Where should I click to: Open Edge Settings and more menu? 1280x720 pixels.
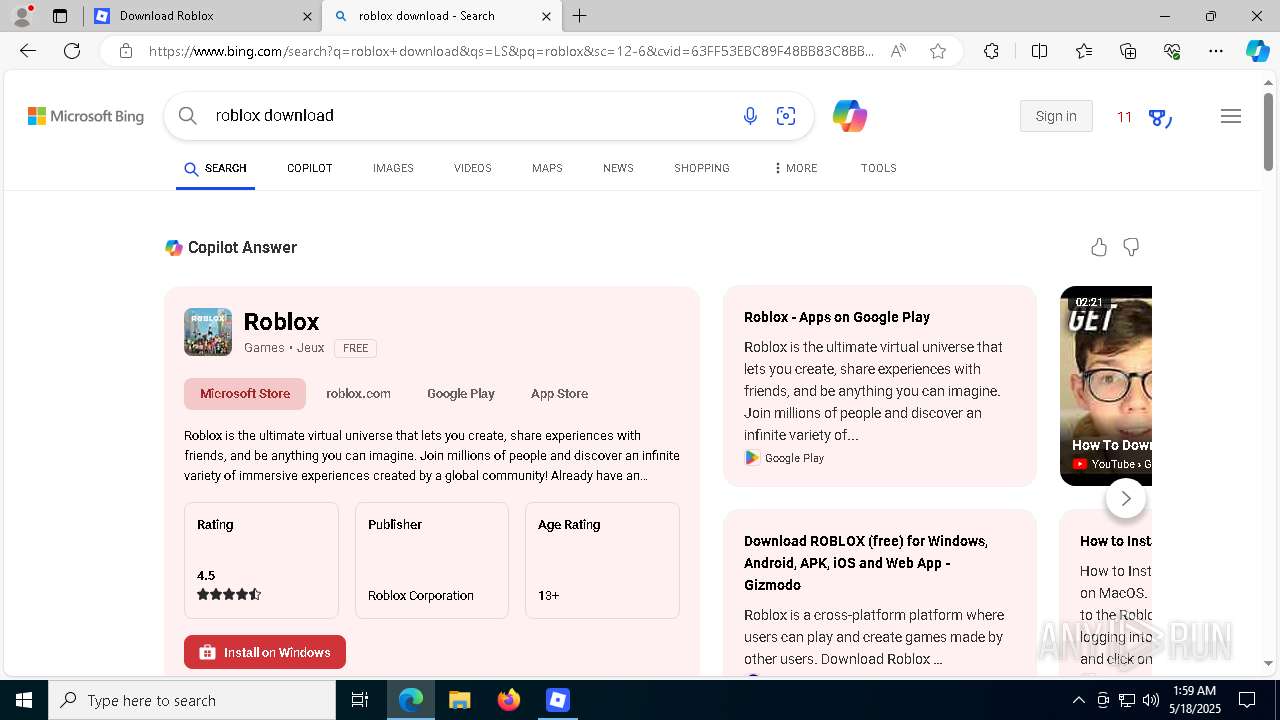click(1216, 51)
